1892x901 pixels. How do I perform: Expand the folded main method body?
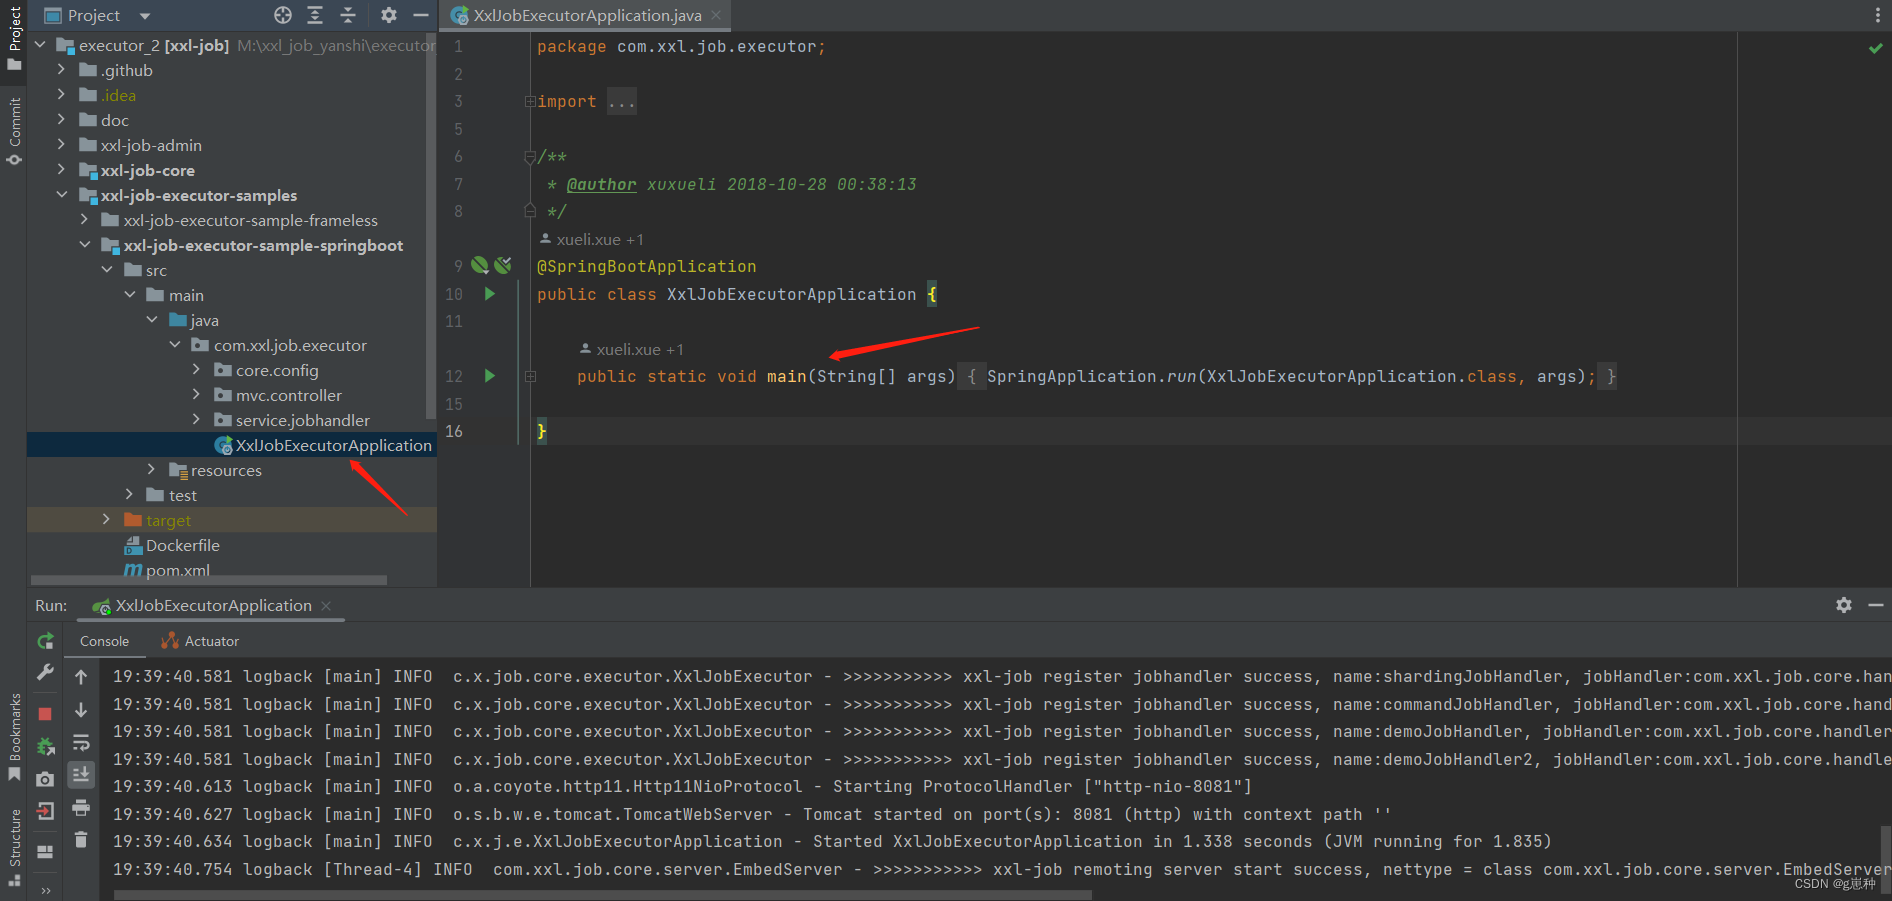coord(530,376)
